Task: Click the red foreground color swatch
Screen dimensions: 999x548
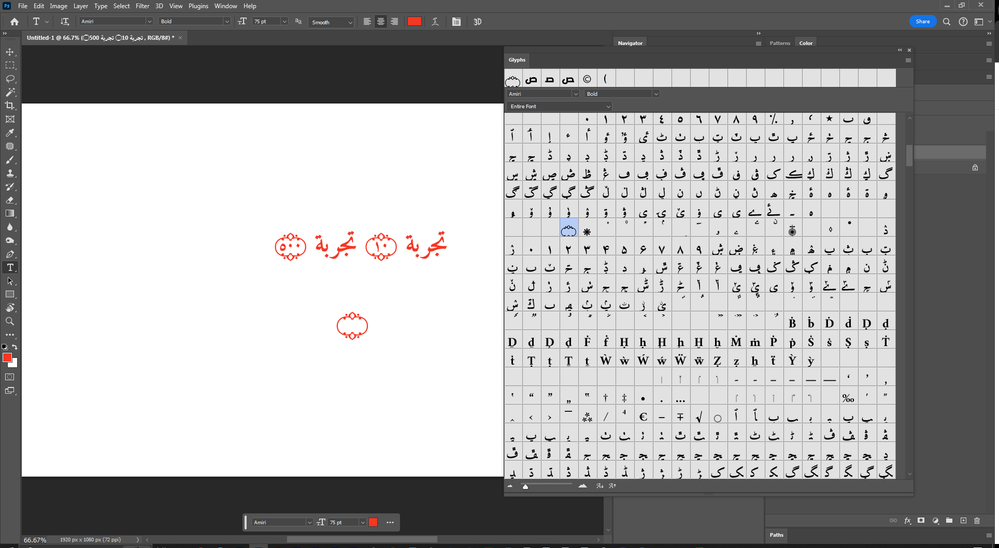Action: pos(7,358)
